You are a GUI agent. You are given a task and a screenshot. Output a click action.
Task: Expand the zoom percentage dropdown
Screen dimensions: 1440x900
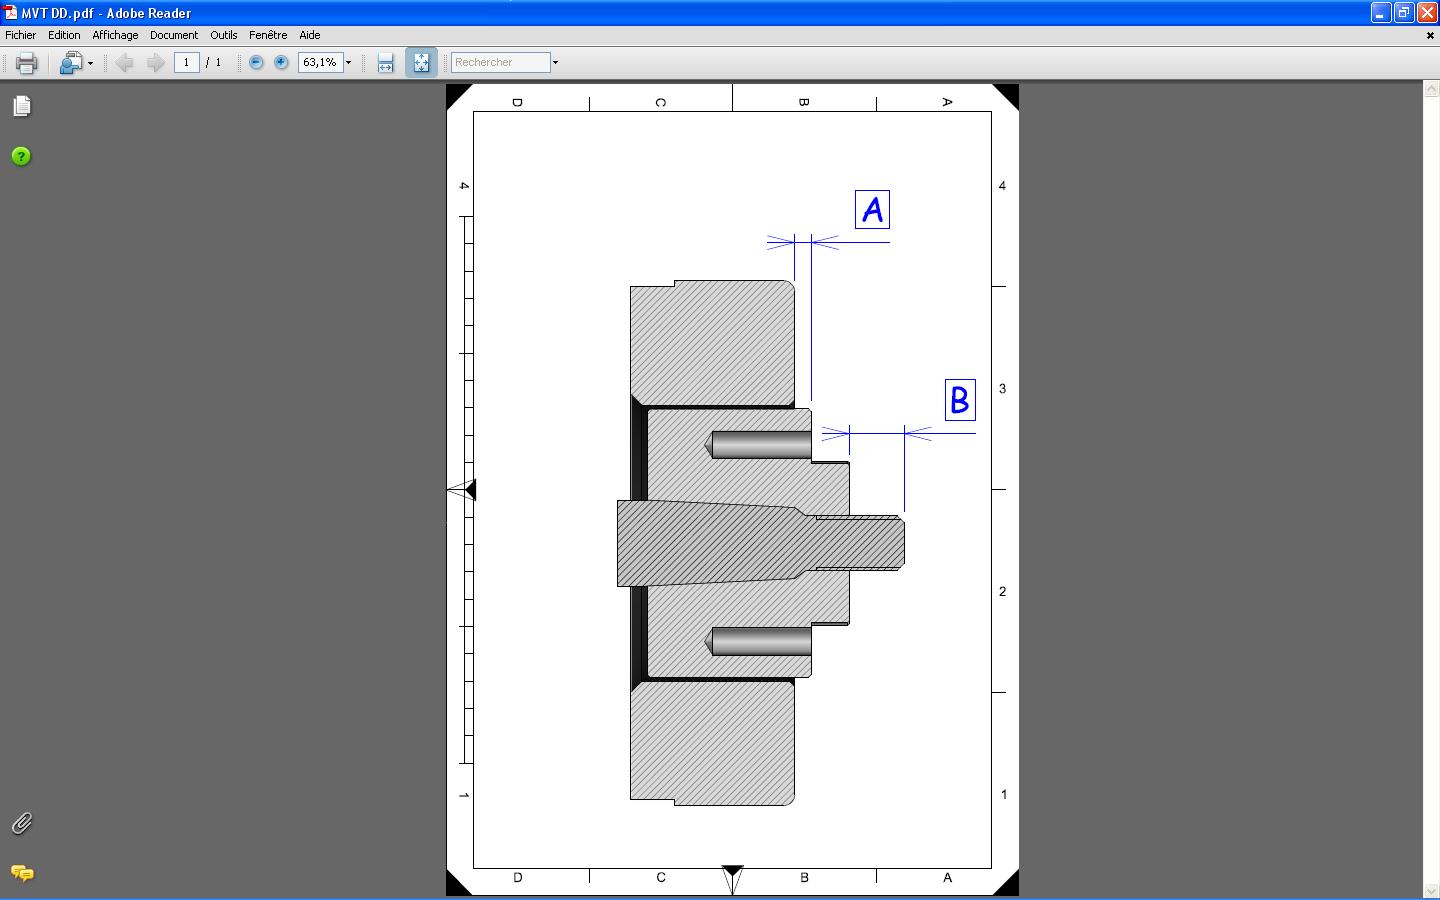point(348,63)
